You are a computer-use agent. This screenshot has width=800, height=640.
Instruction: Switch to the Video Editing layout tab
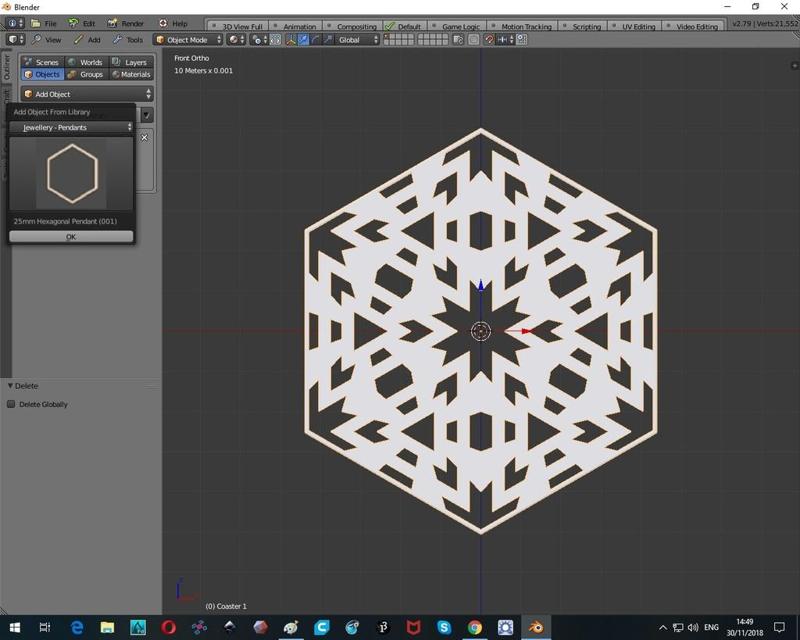[x=694, y=27]
